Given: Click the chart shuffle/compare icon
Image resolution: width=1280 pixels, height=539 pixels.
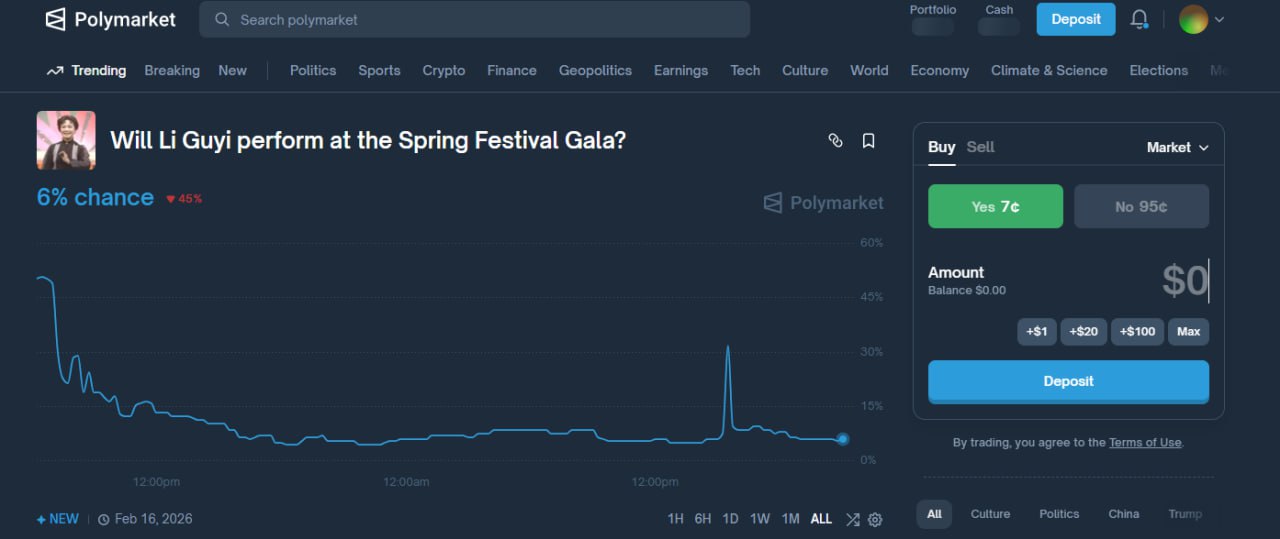Looking at the screenshot, I should 852,519.
